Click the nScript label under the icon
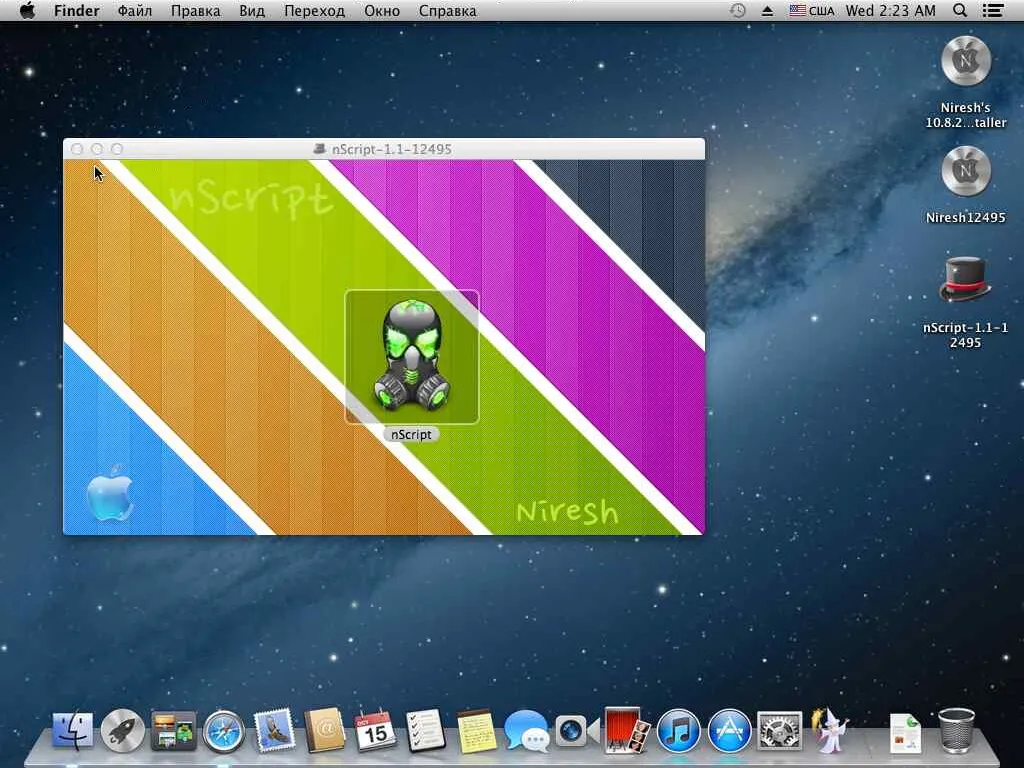 [411, 434]
